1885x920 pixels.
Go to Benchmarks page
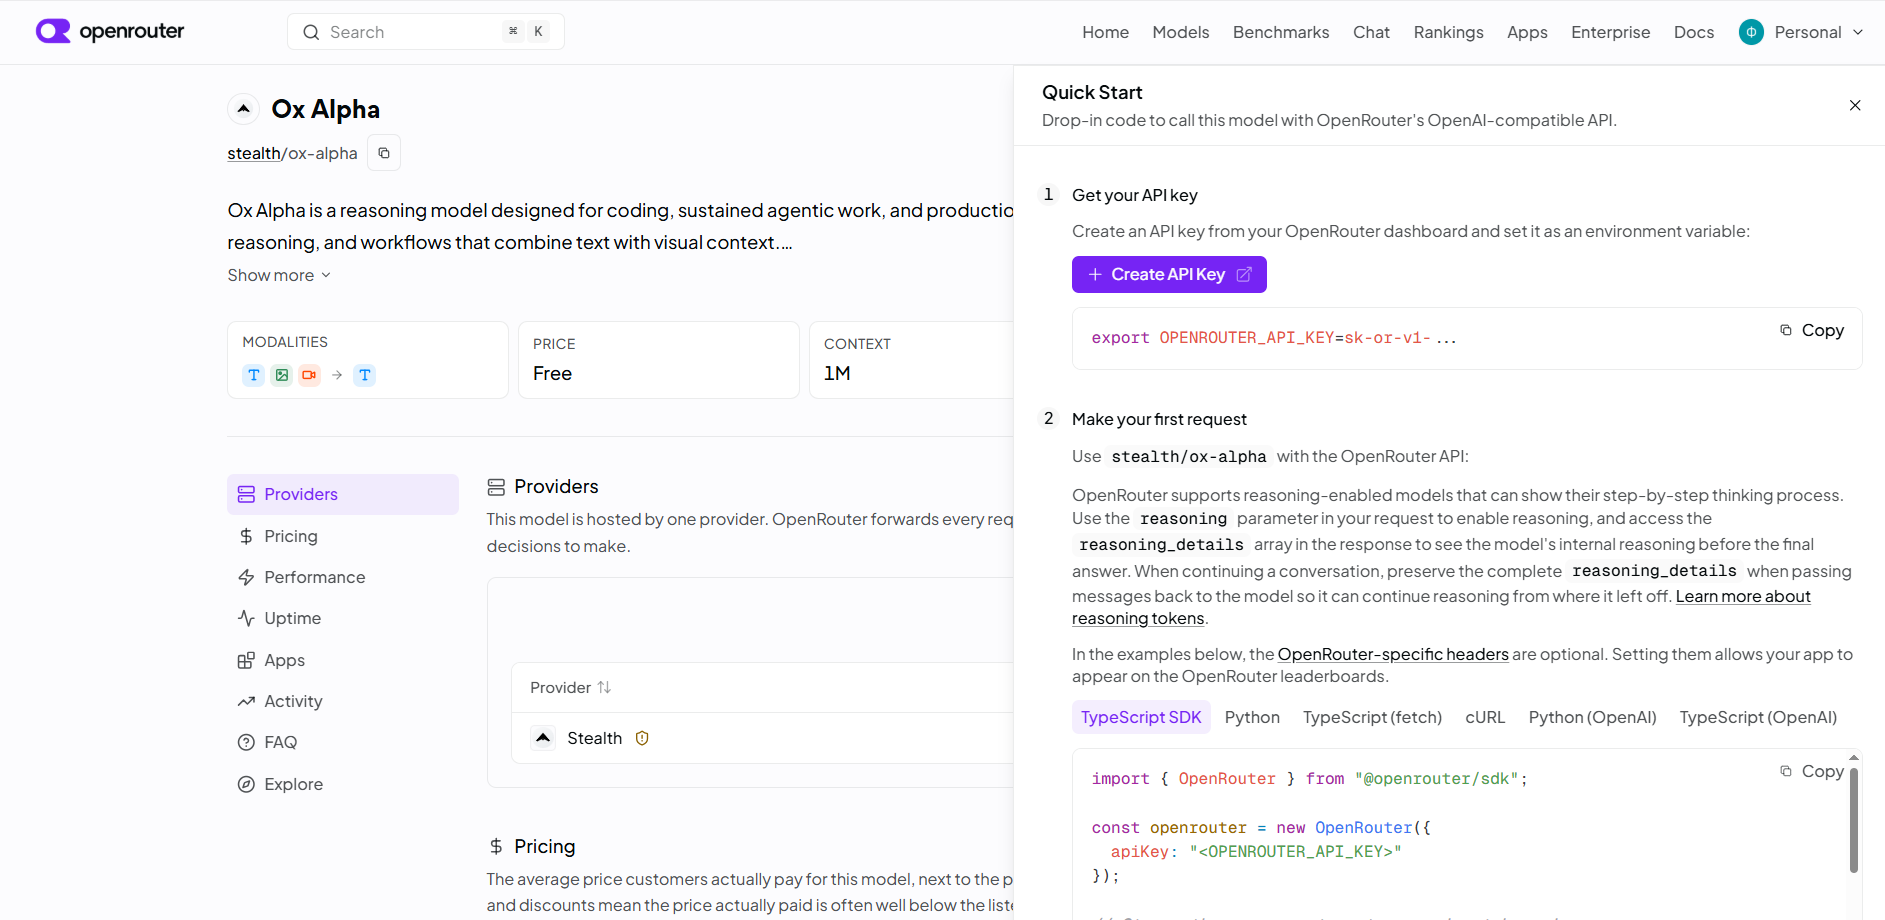coord(1281,32)
